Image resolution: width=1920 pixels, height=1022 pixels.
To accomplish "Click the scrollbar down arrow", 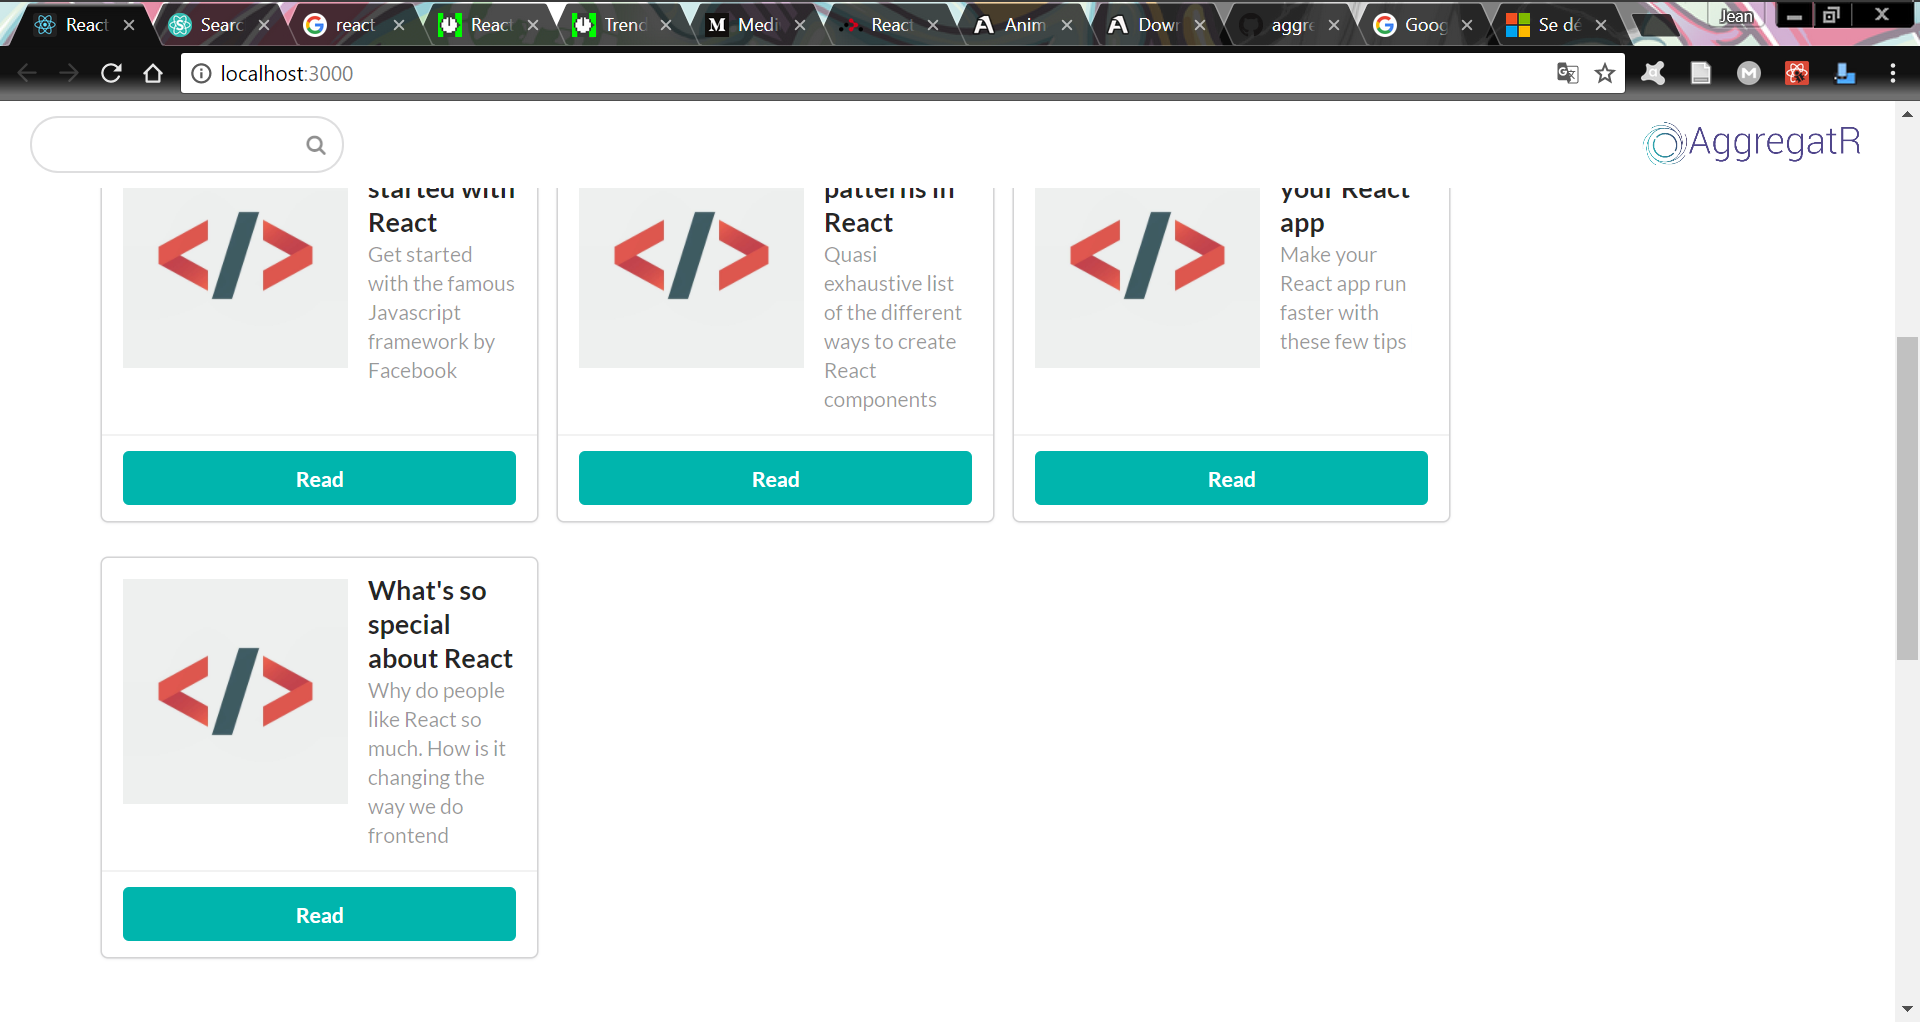I will [1907, 1009].
